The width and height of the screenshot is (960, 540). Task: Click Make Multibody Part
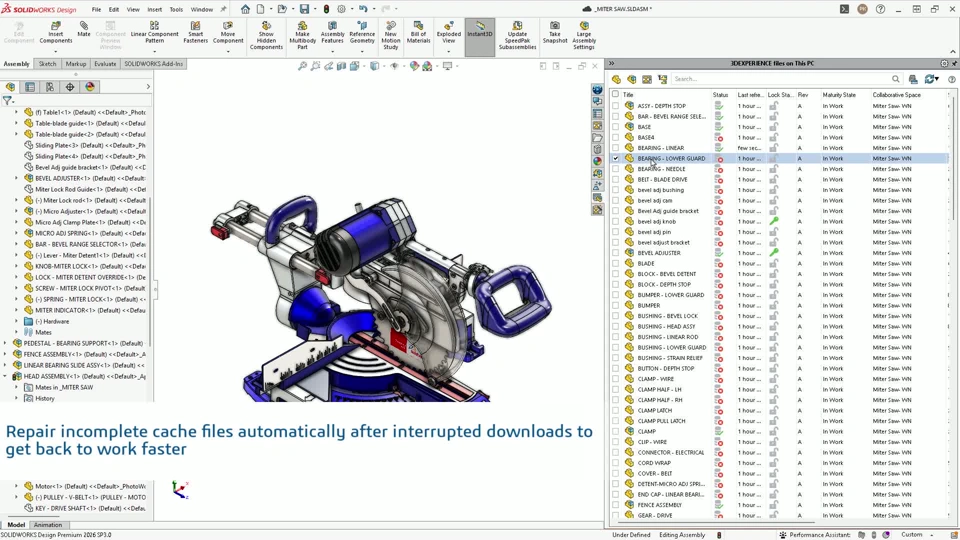pyautogui.click(x=302, y=36)
